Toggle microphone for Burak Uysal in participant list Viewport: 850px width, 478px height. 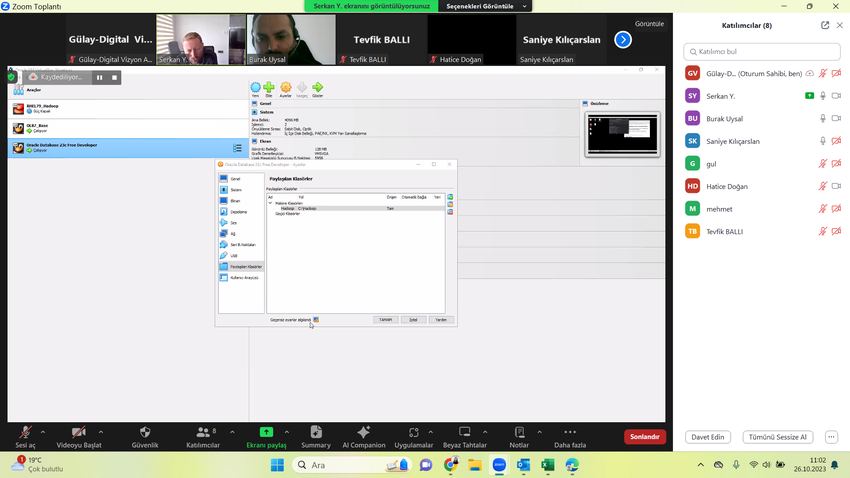click(822, 118)
